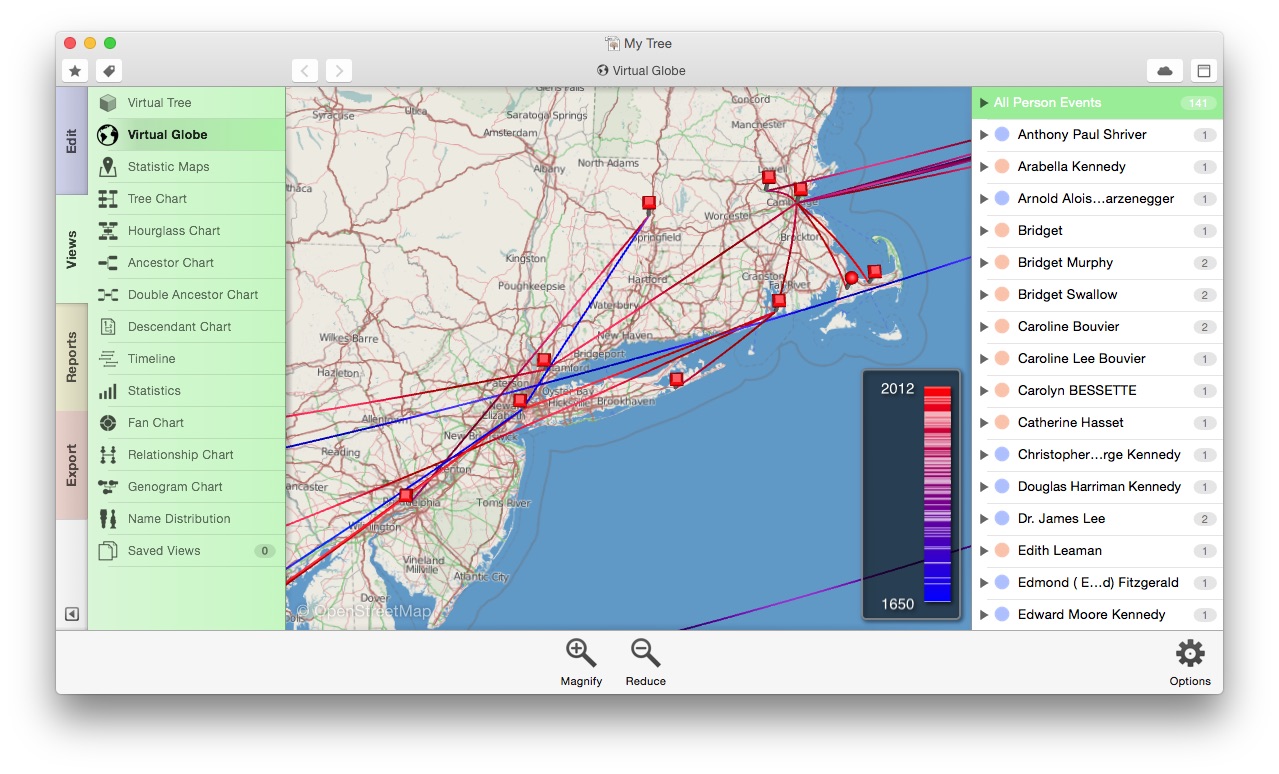This screenshot has height=774, width=1279.
Task: Click the map marker near Fall River
Action: [779, 301]
